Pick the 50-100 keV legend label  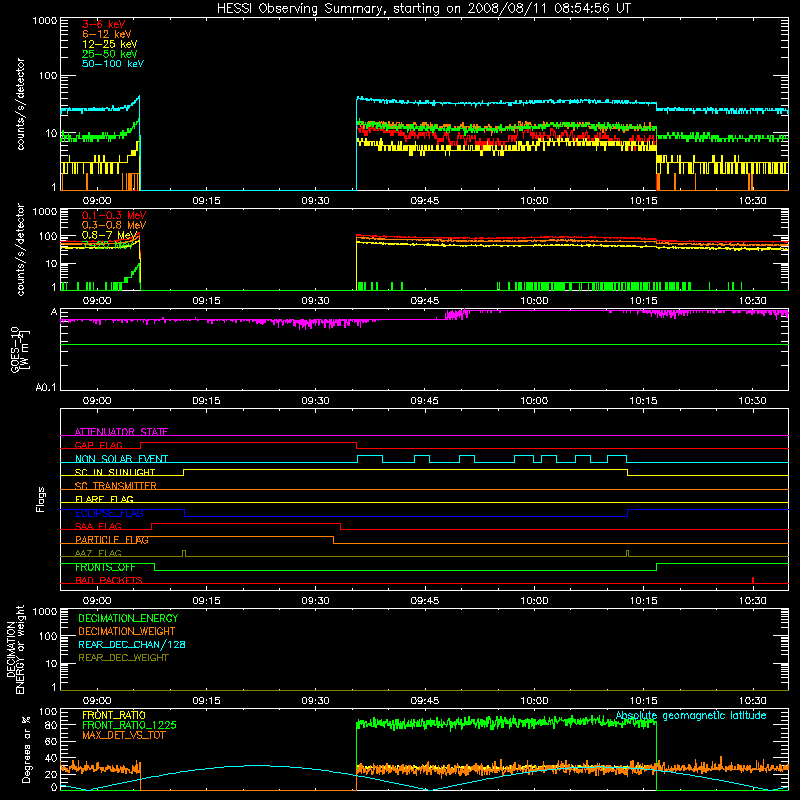113,64
